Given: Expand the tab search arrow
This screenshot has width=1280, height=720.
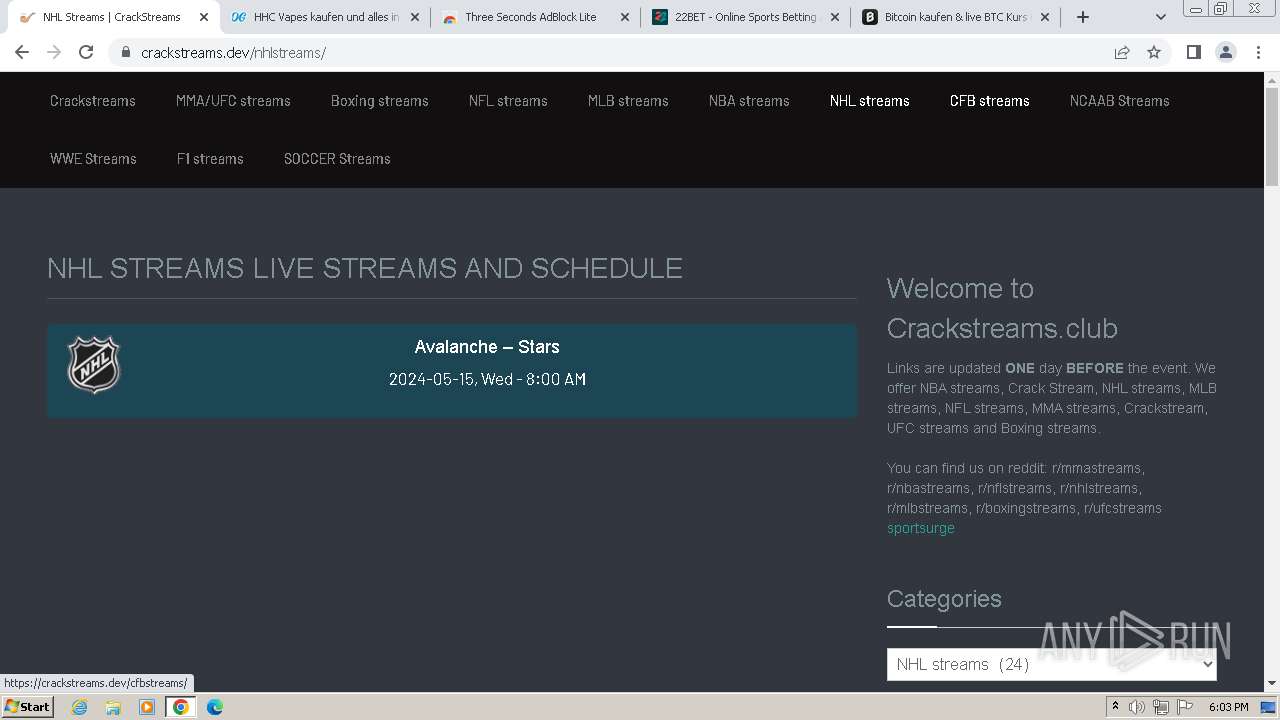Looking at the screenshot, I should click(x=1161, y=17).
